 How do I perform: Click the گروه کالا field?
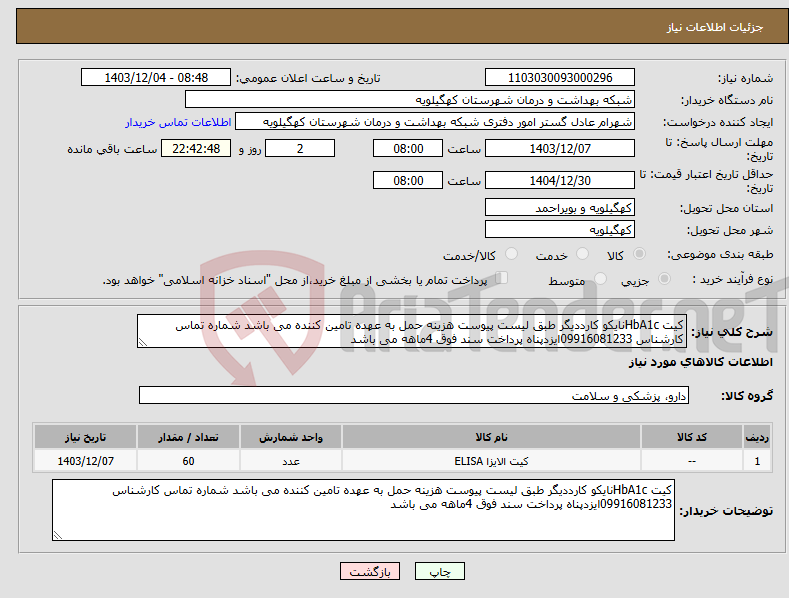point(414,396)
